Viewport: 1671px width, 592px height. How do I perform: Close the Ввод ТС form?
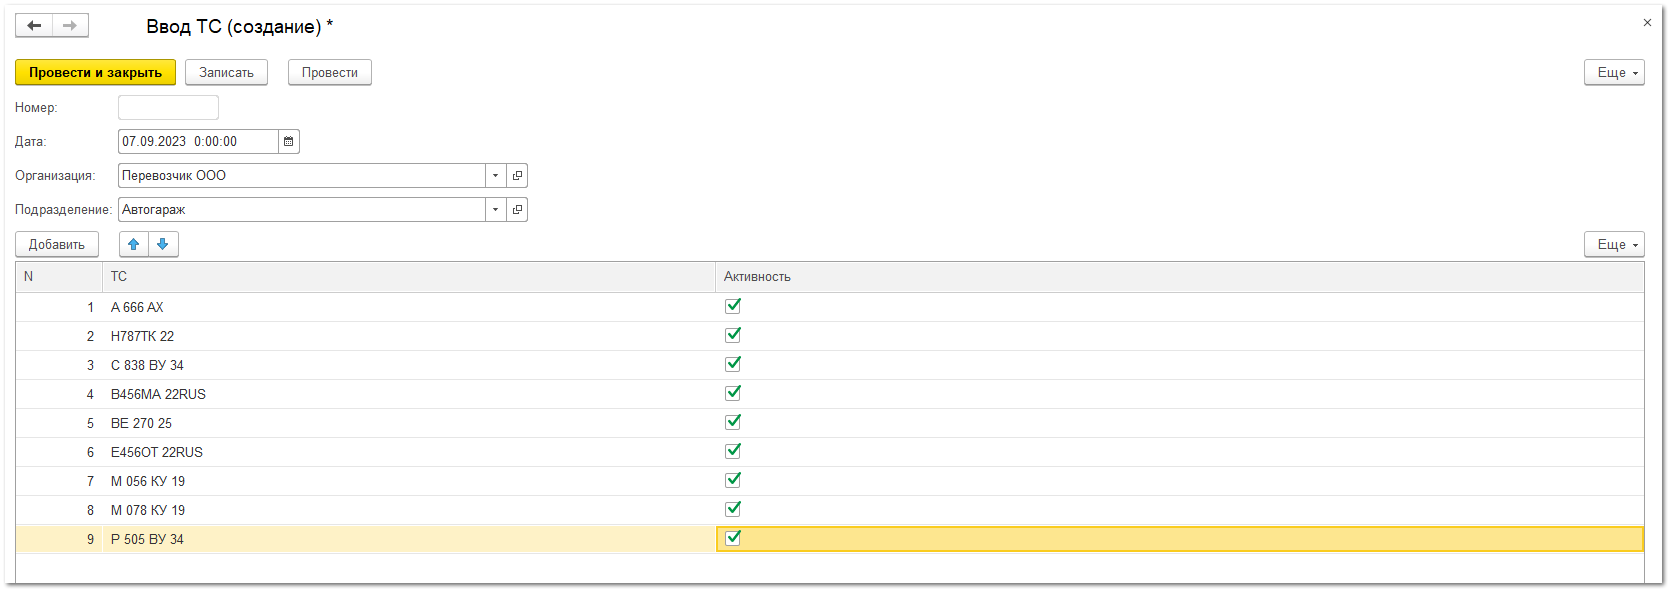(x=1647, y=23)
